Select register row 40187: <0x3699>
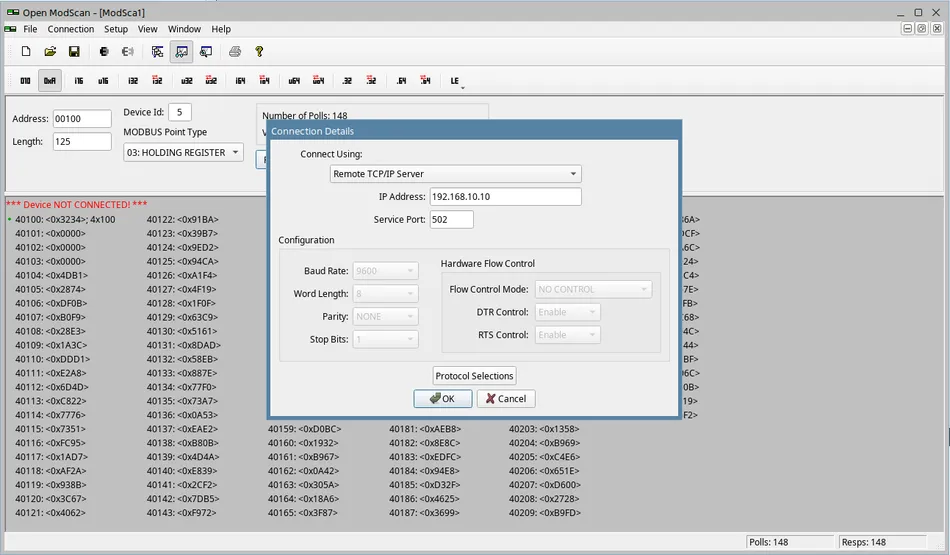Image resolution: width=950 pixels, height=555 pixels. [x=425, y=513]
